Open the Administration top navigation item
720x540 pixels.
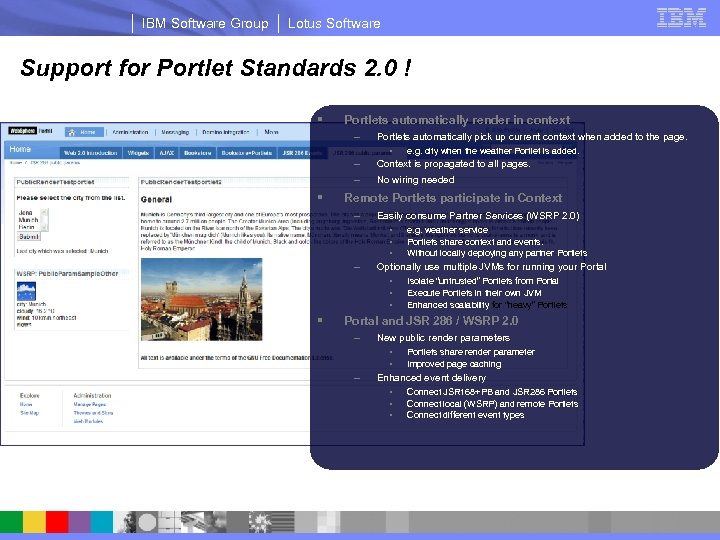coord(130,132)
